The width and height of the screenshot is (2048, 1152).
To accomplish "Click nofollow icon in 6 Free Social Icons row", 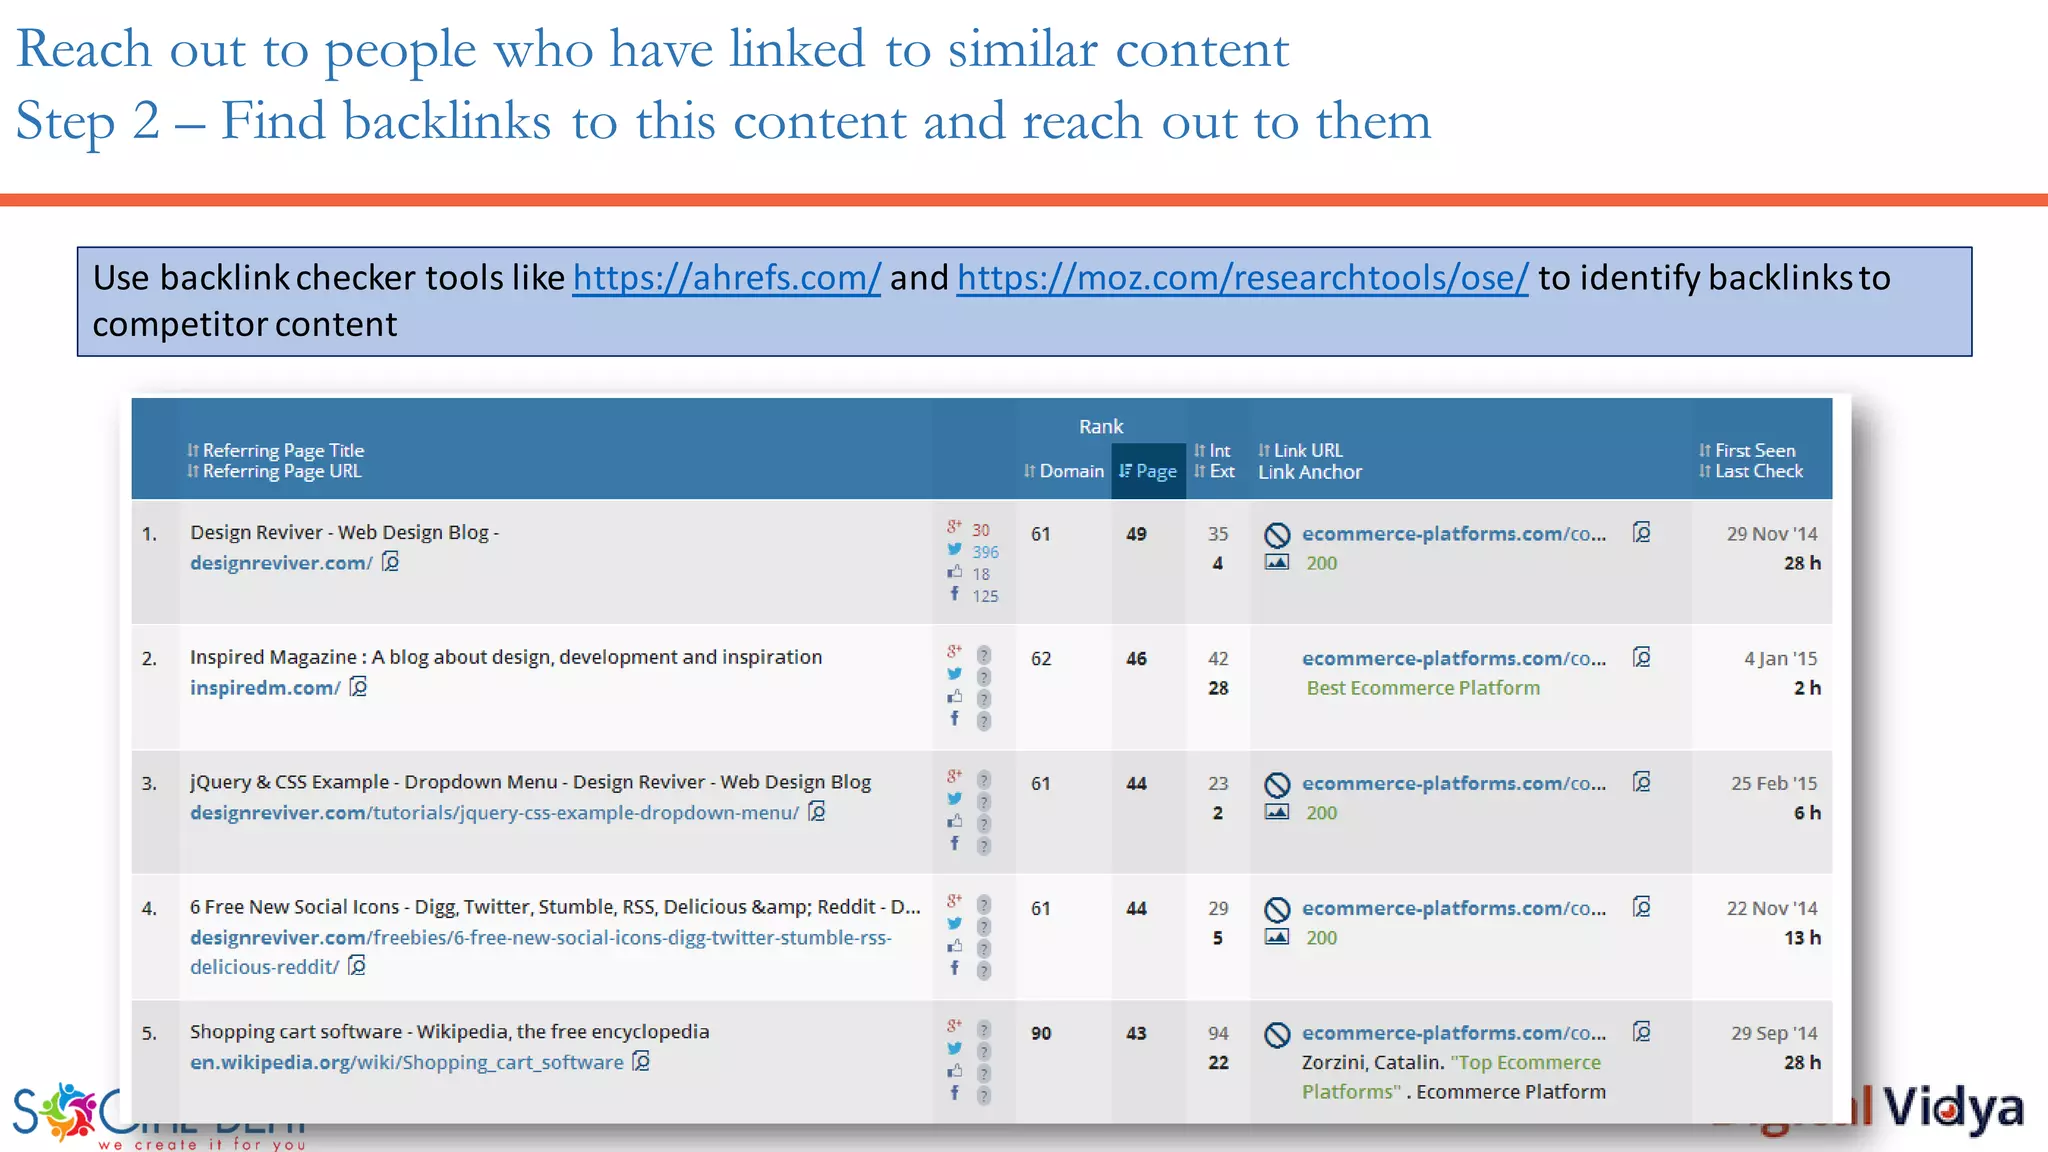I will click(x=1277, y=910).
